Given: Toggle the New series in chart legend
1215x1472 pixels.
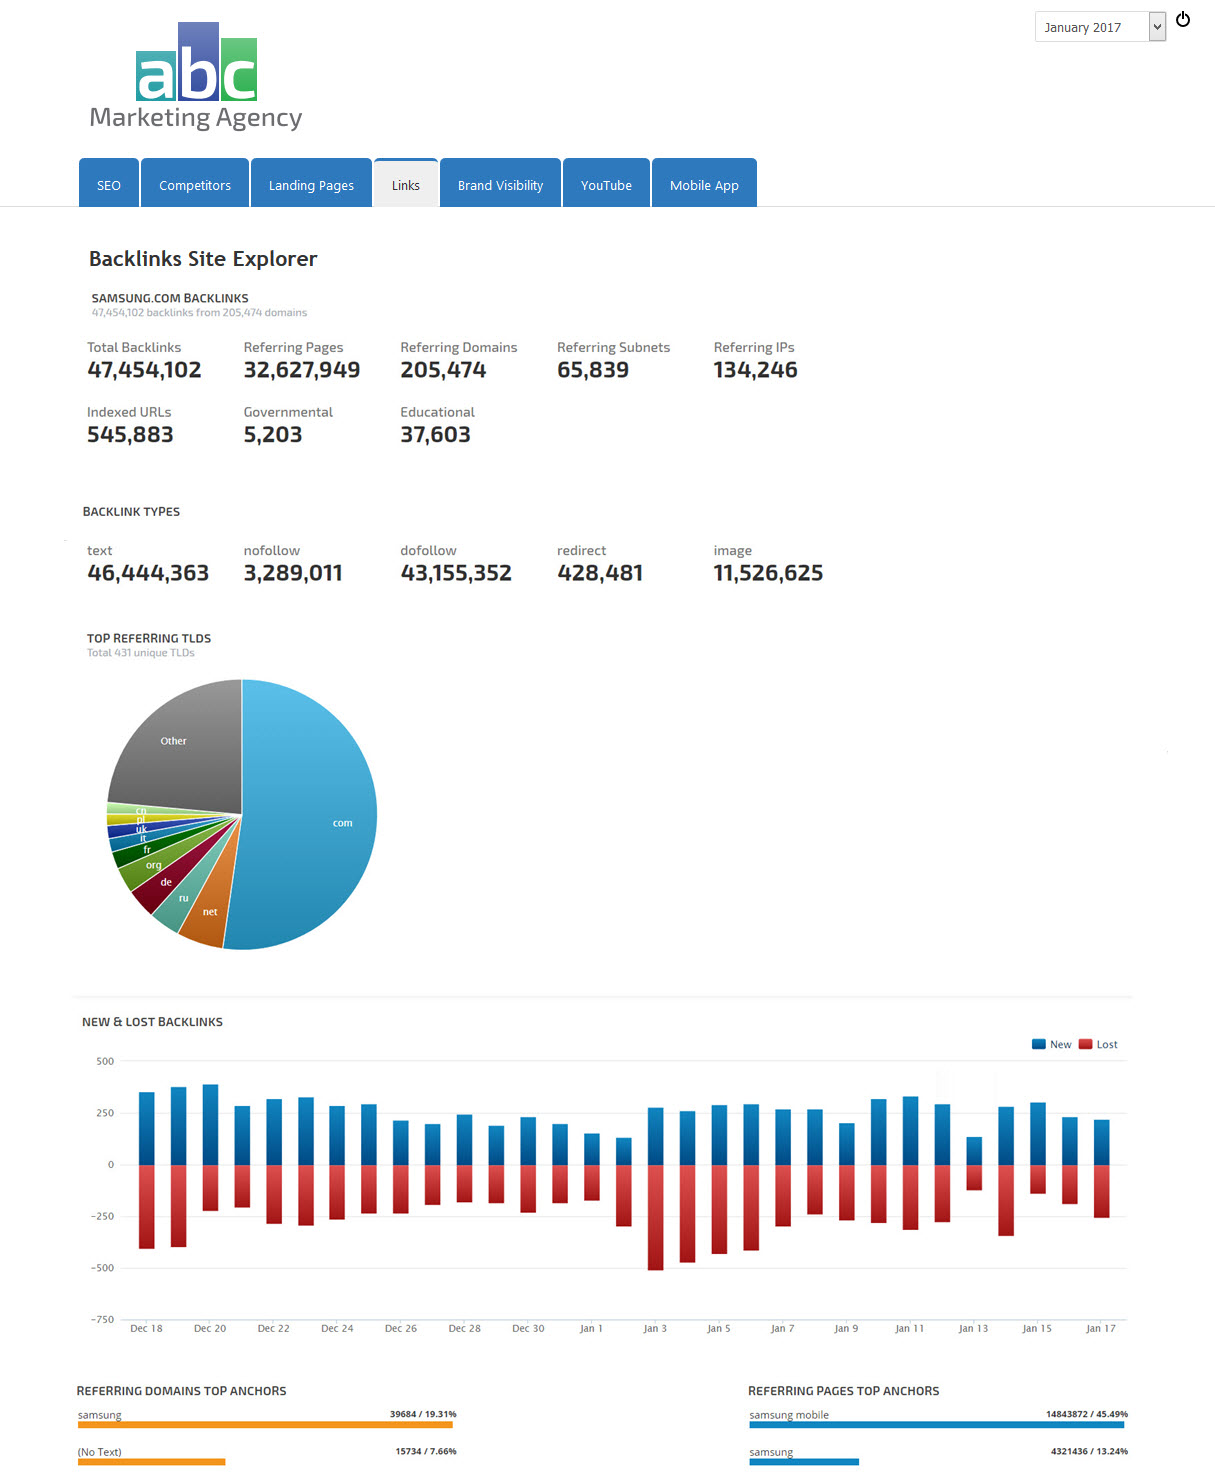Looking at the screenshot, I should (1051, 1044).
